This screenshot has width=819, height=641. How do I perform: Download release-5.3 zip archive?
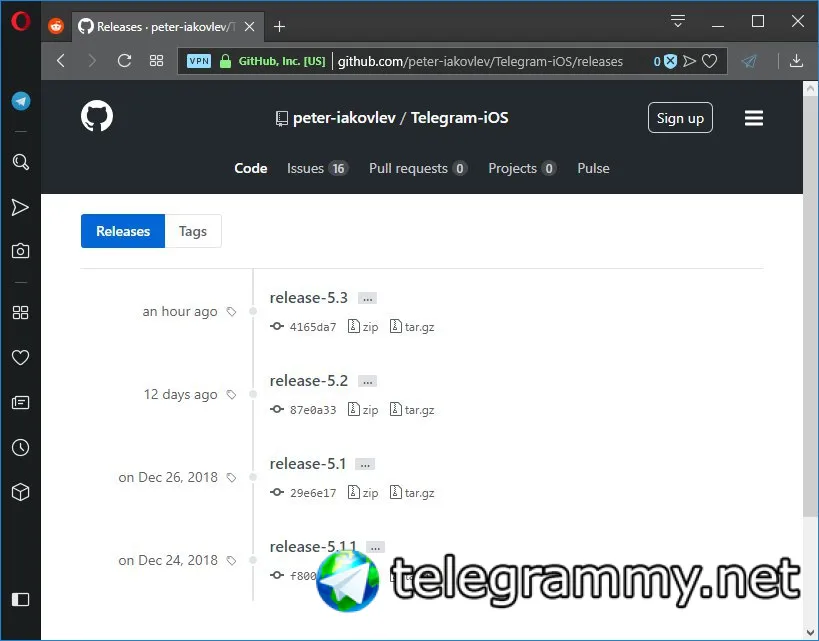click(363, 327)
